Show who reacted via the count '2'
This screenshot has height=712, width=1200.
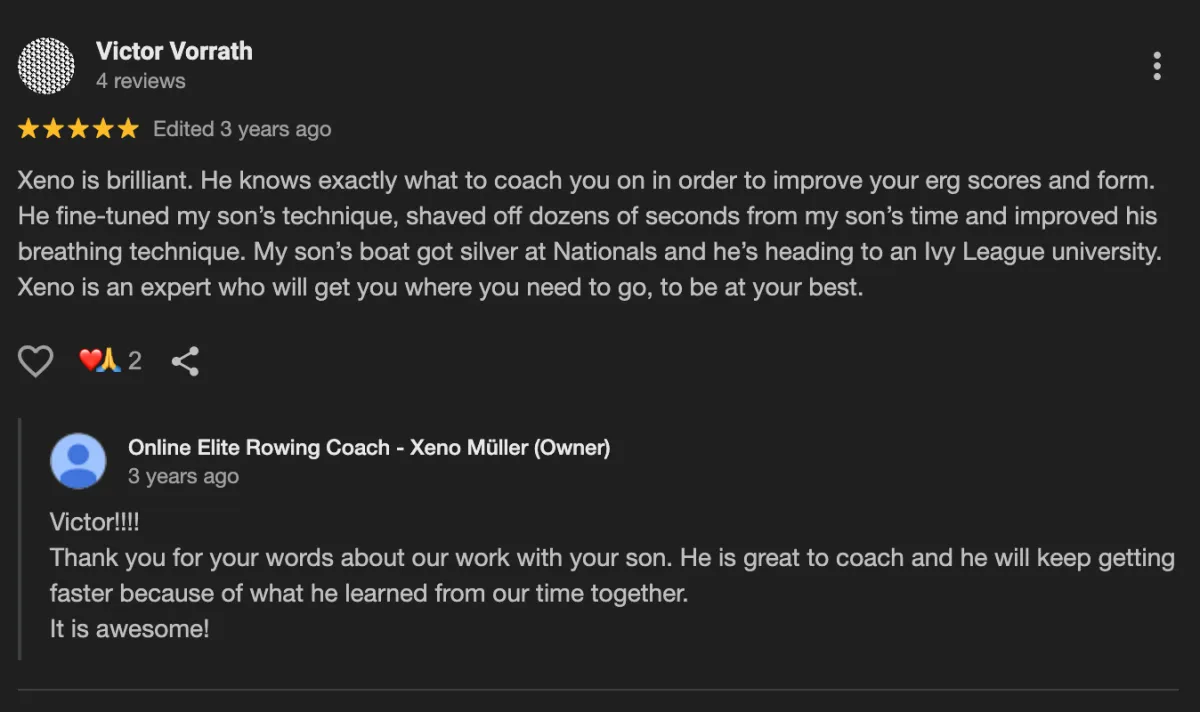coord(135,361)
